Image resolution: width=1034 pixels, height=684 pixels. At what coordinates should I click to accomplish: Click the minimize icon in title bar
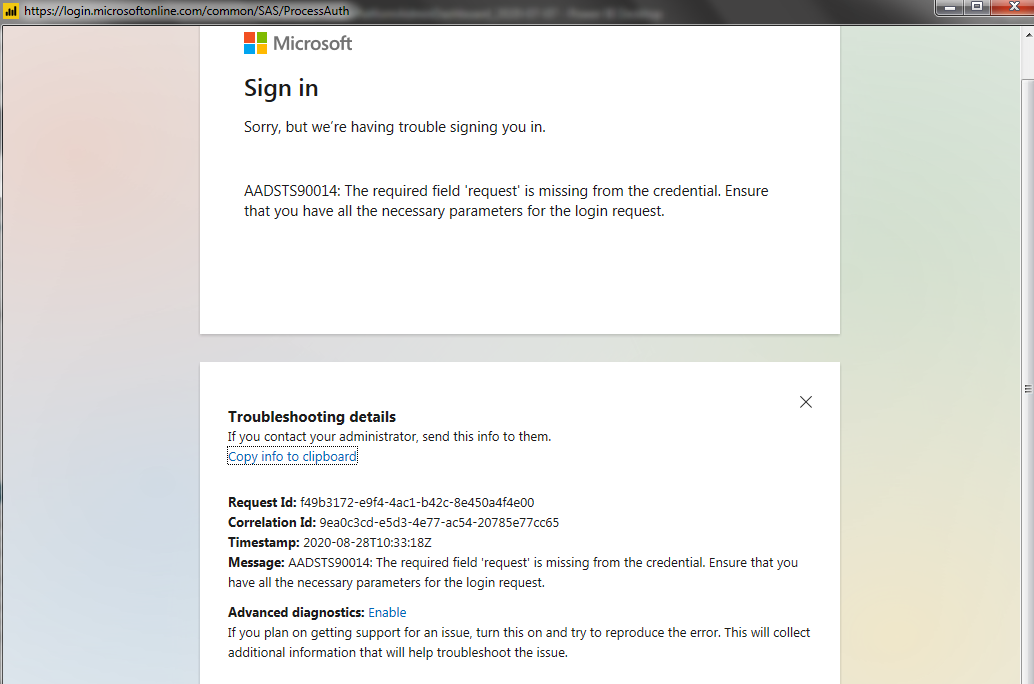[948, 7]
